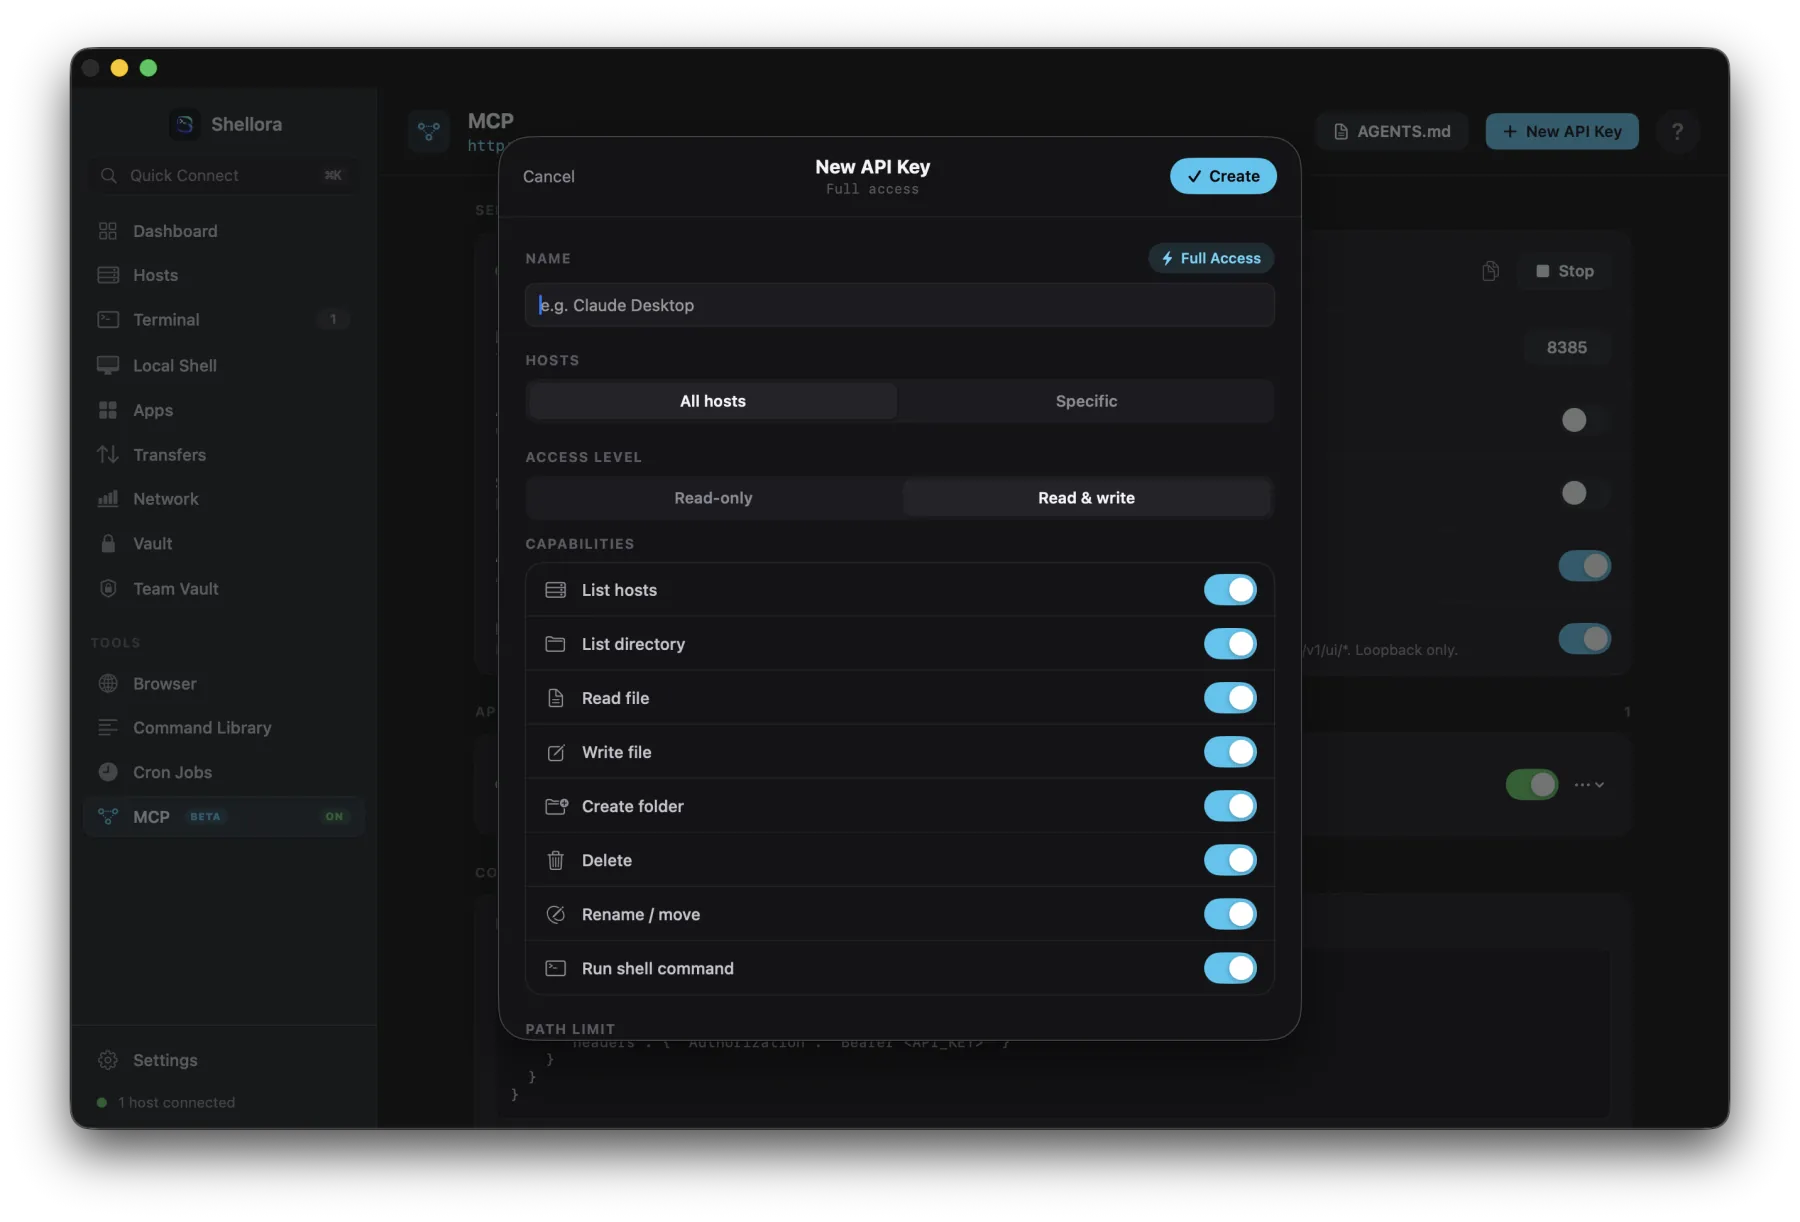Open the Cron Jobs clock icon

pos(108,772)
